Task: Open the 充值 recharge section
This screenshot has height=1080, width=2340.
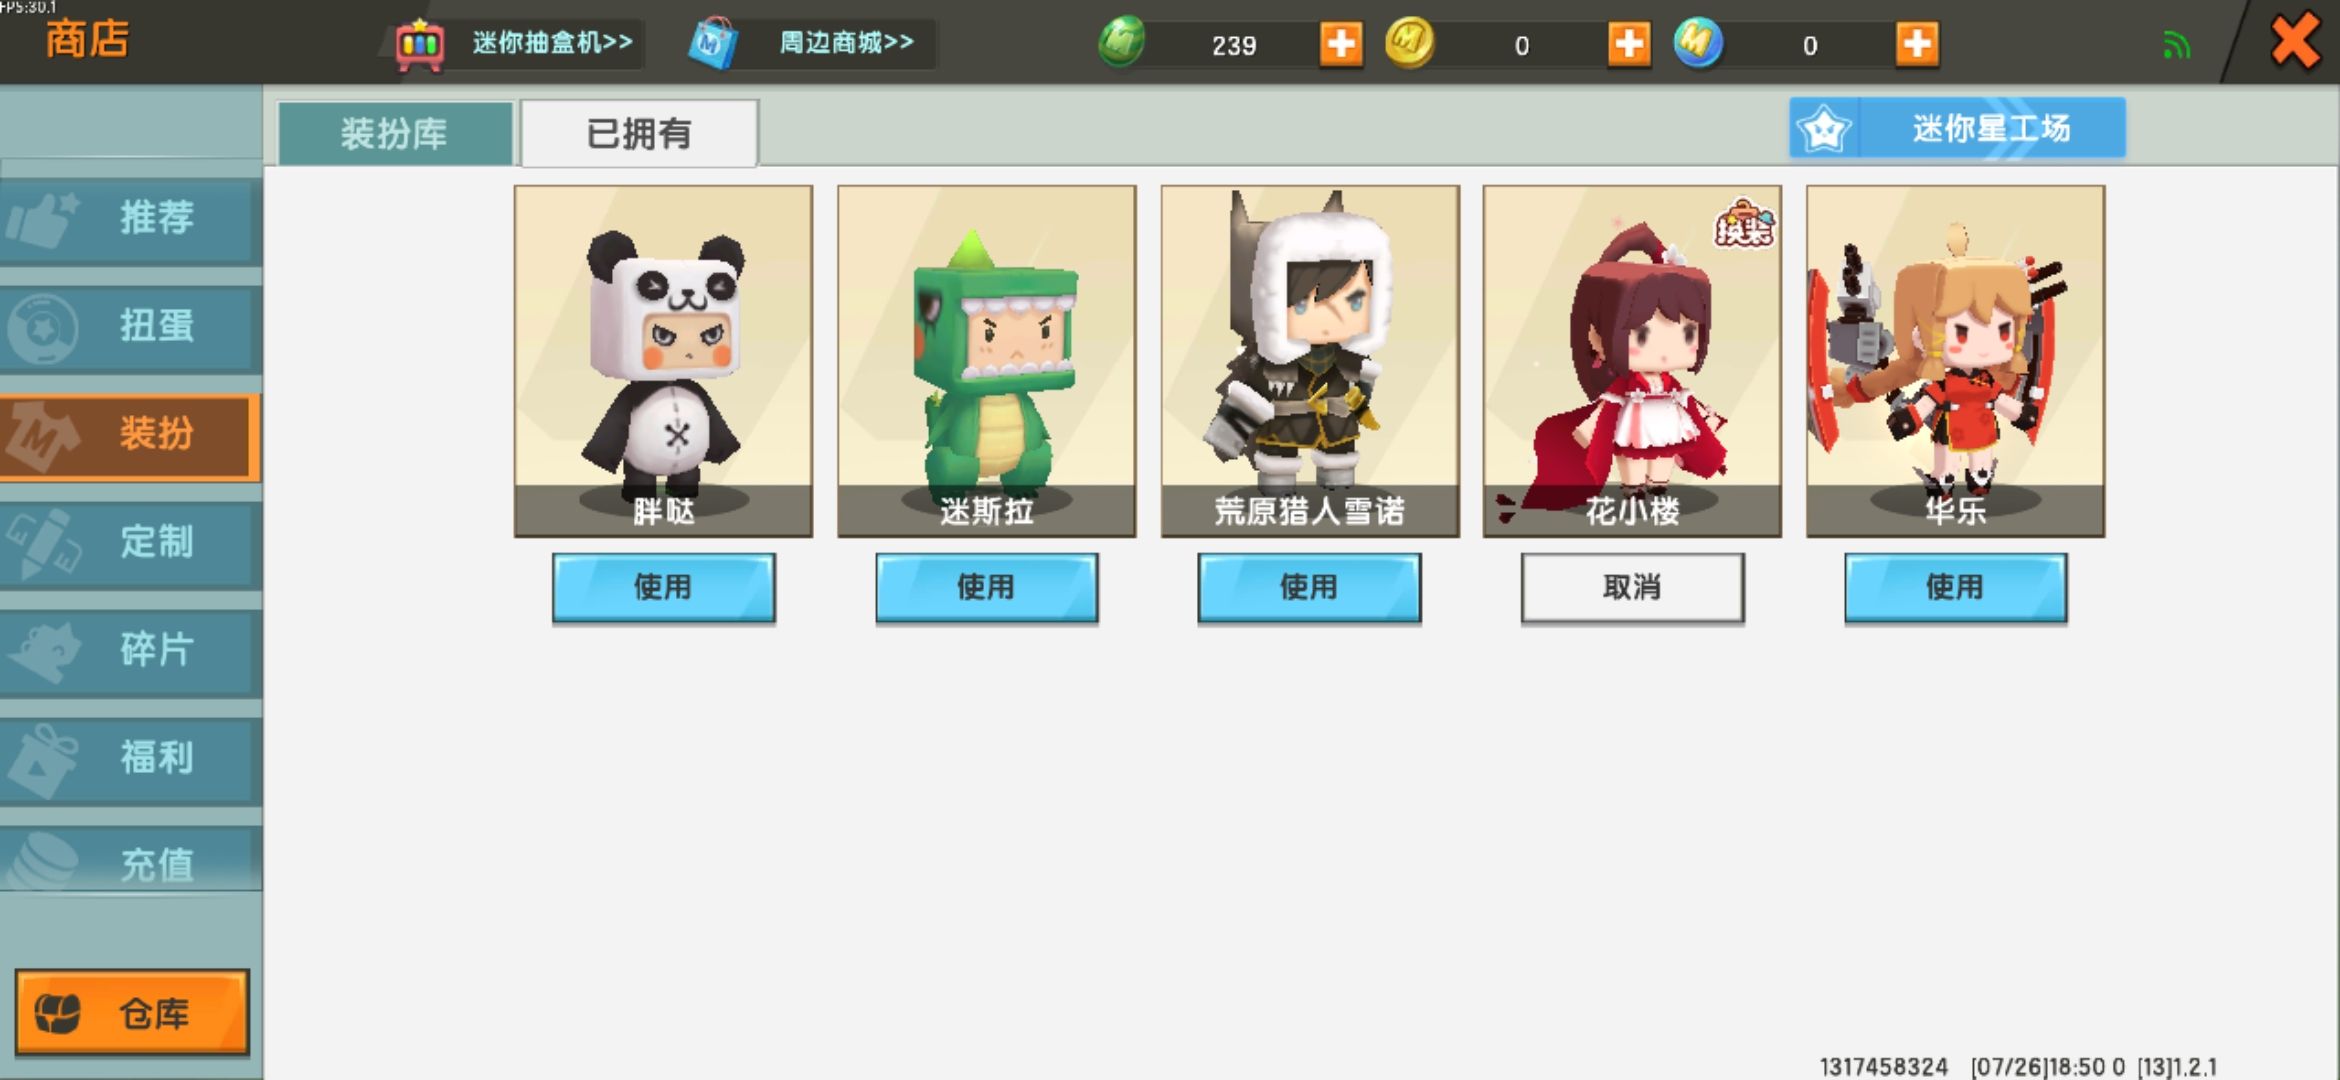Action: (130, 862)
